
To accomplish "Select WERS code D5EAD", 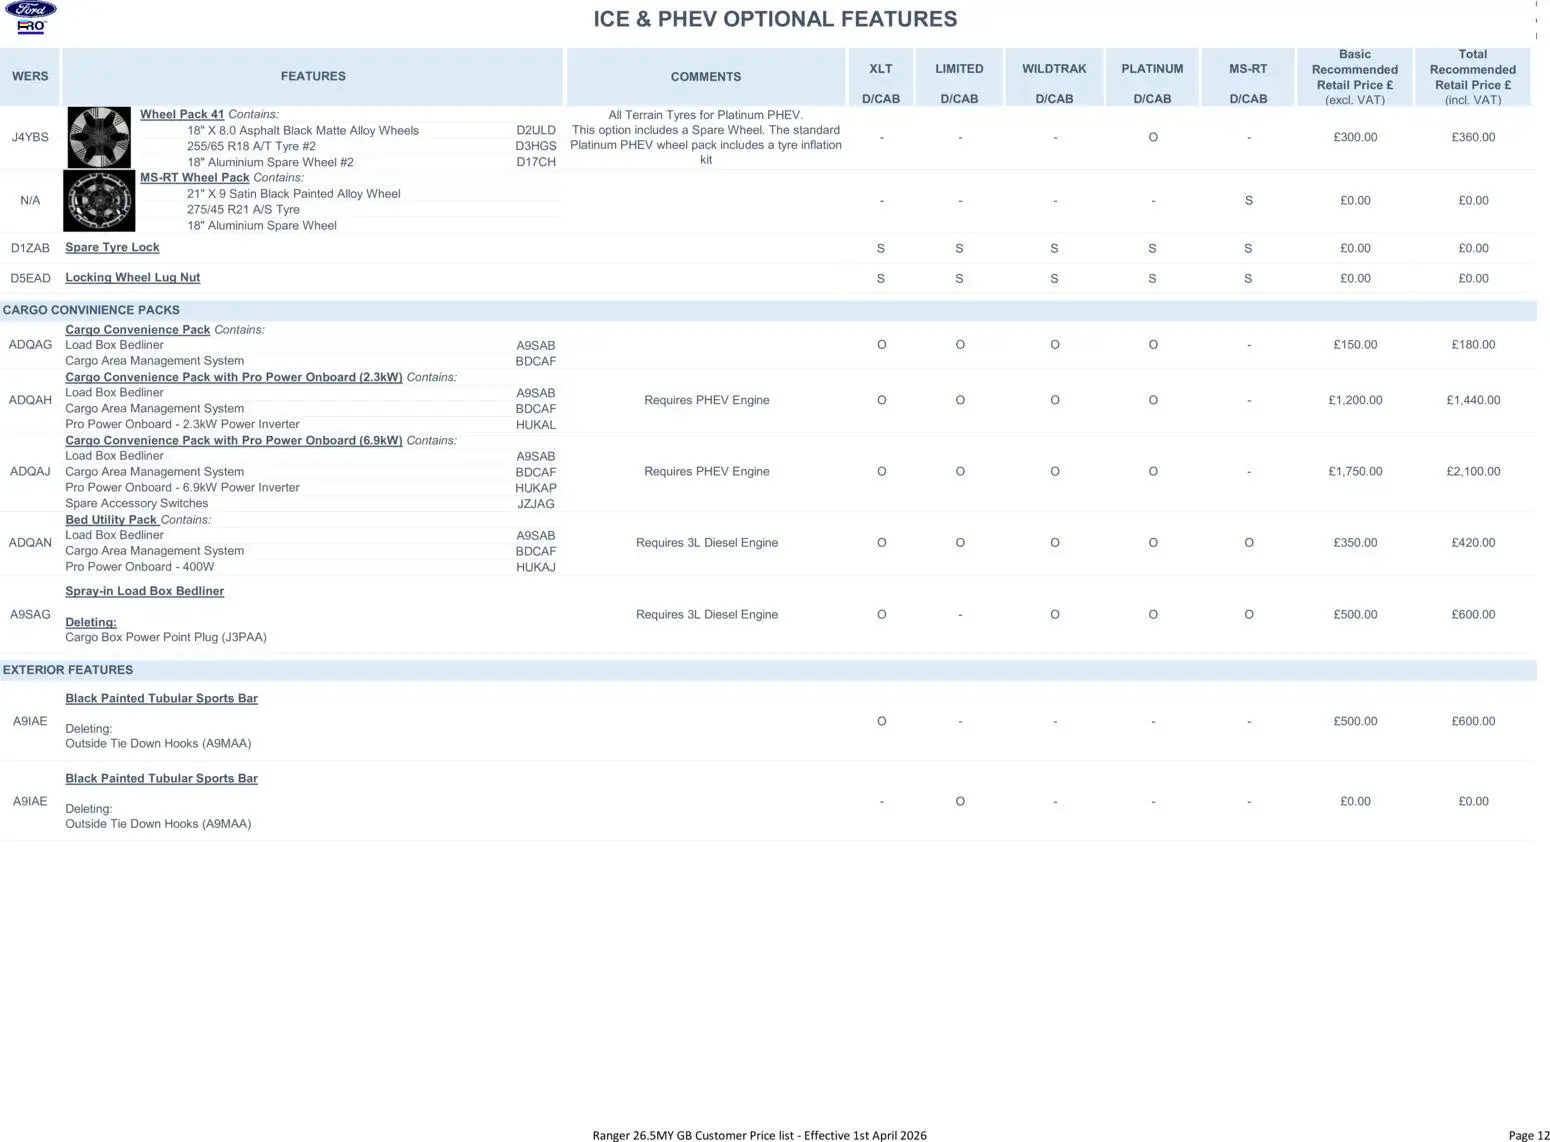I will (x=30, y=278).
